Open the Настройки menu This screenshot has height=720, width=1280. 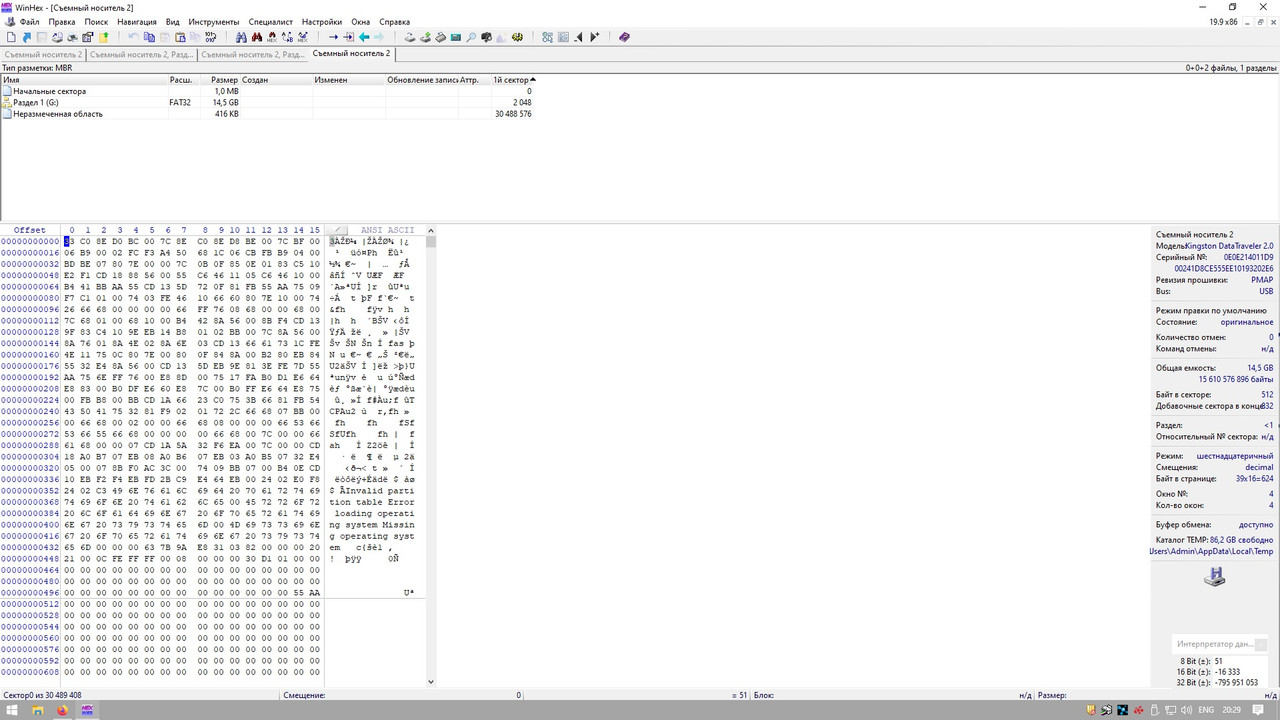click(x=321, y=21)
